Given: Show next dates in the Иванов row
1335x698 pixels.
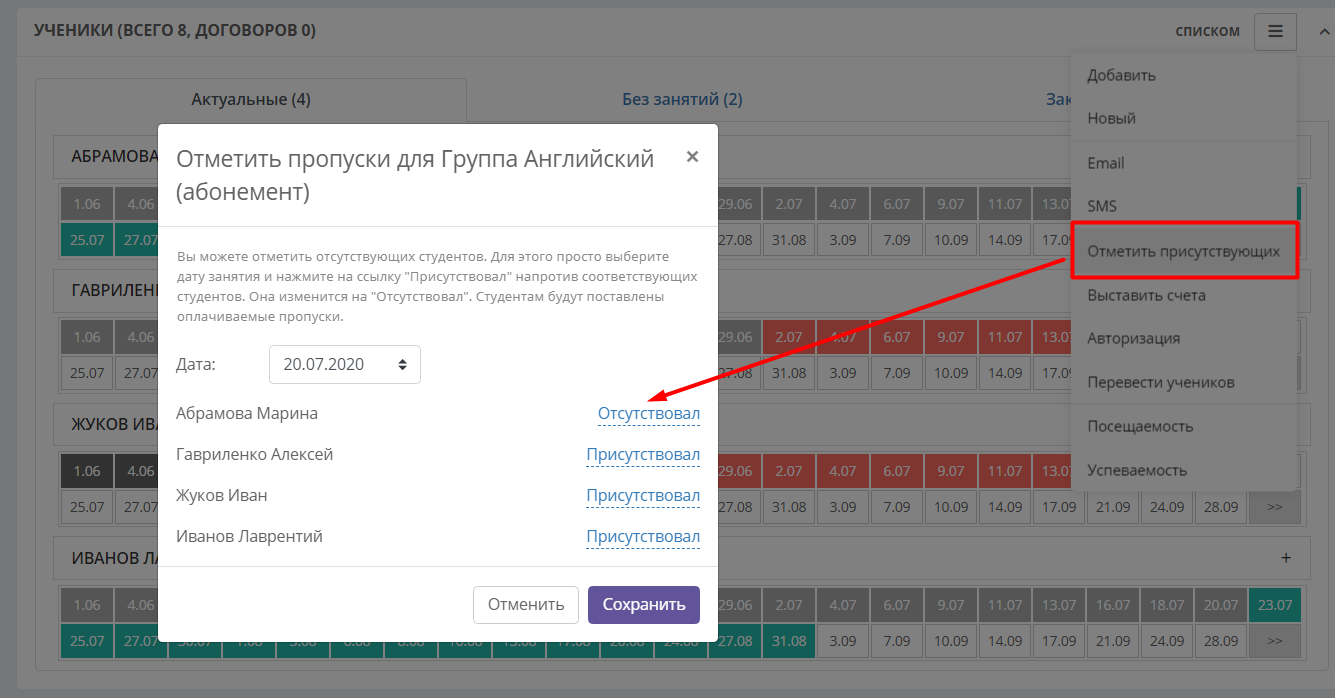Looking at the screenshot, I should click(1274, 641).
